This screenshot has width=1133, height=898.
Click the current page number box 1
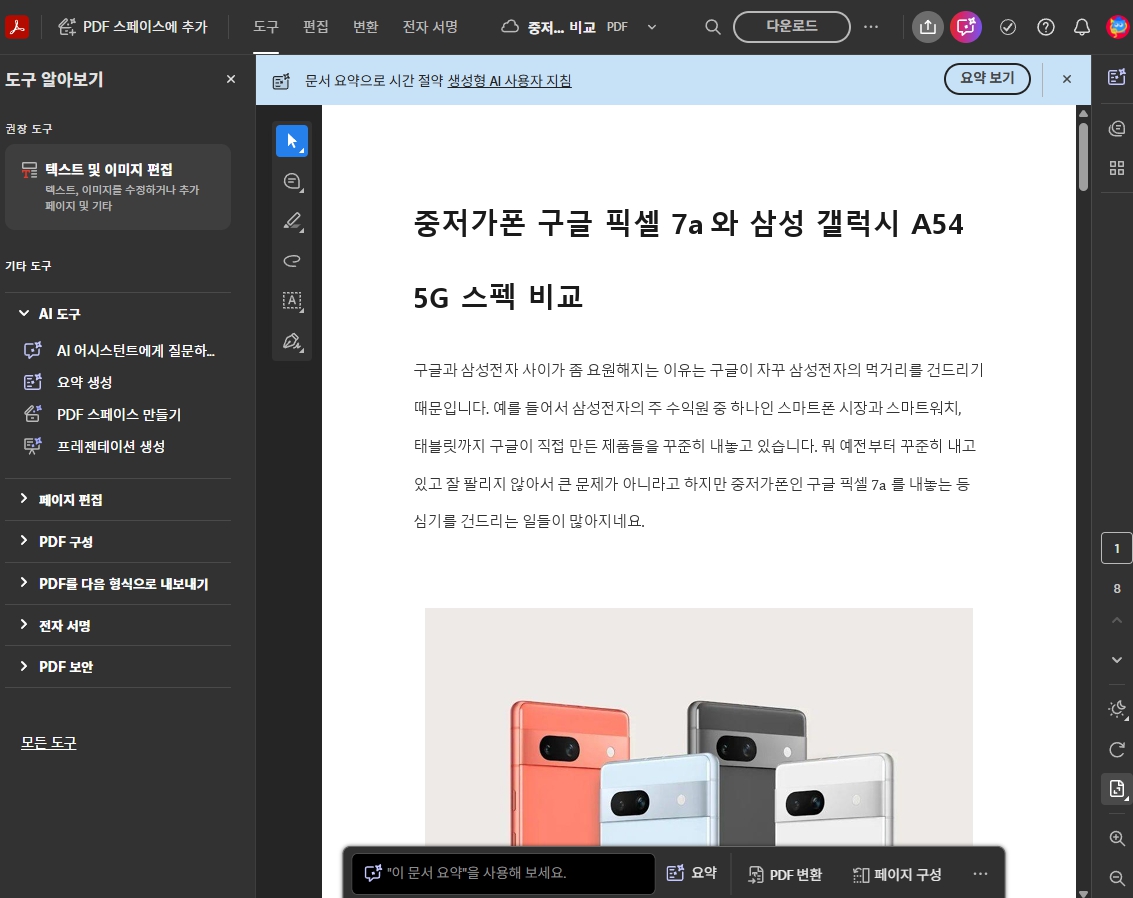point(1116,548)
